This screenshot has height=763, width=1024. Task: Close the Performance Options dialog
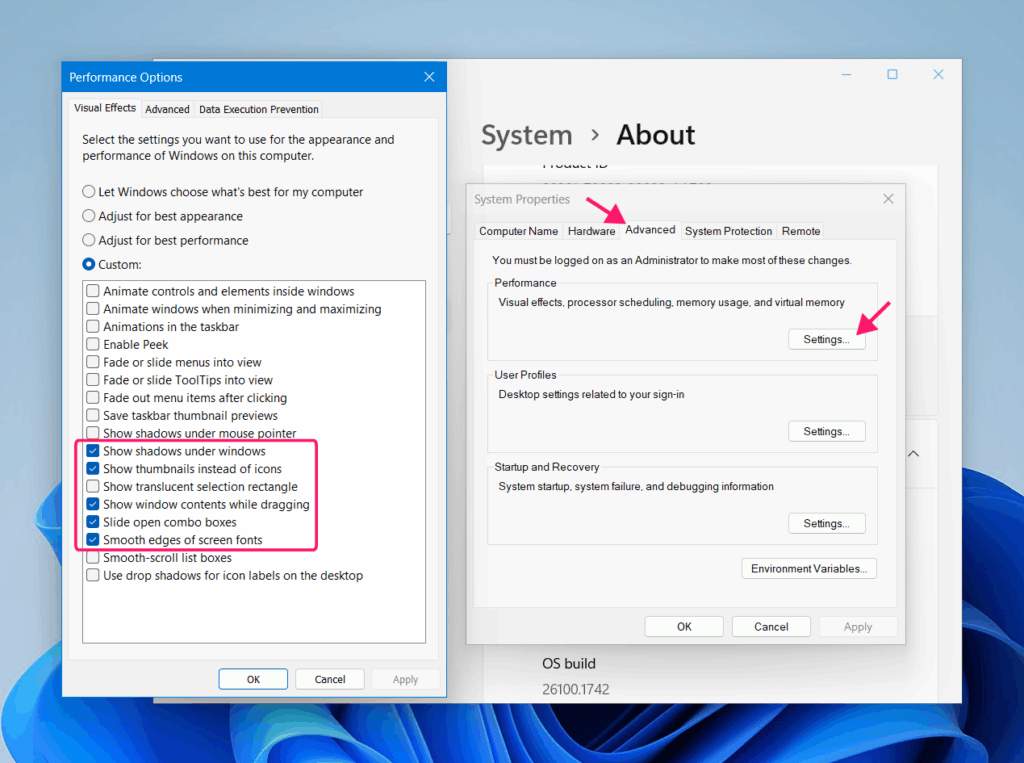pyautogui.click(x=429, y=77)
